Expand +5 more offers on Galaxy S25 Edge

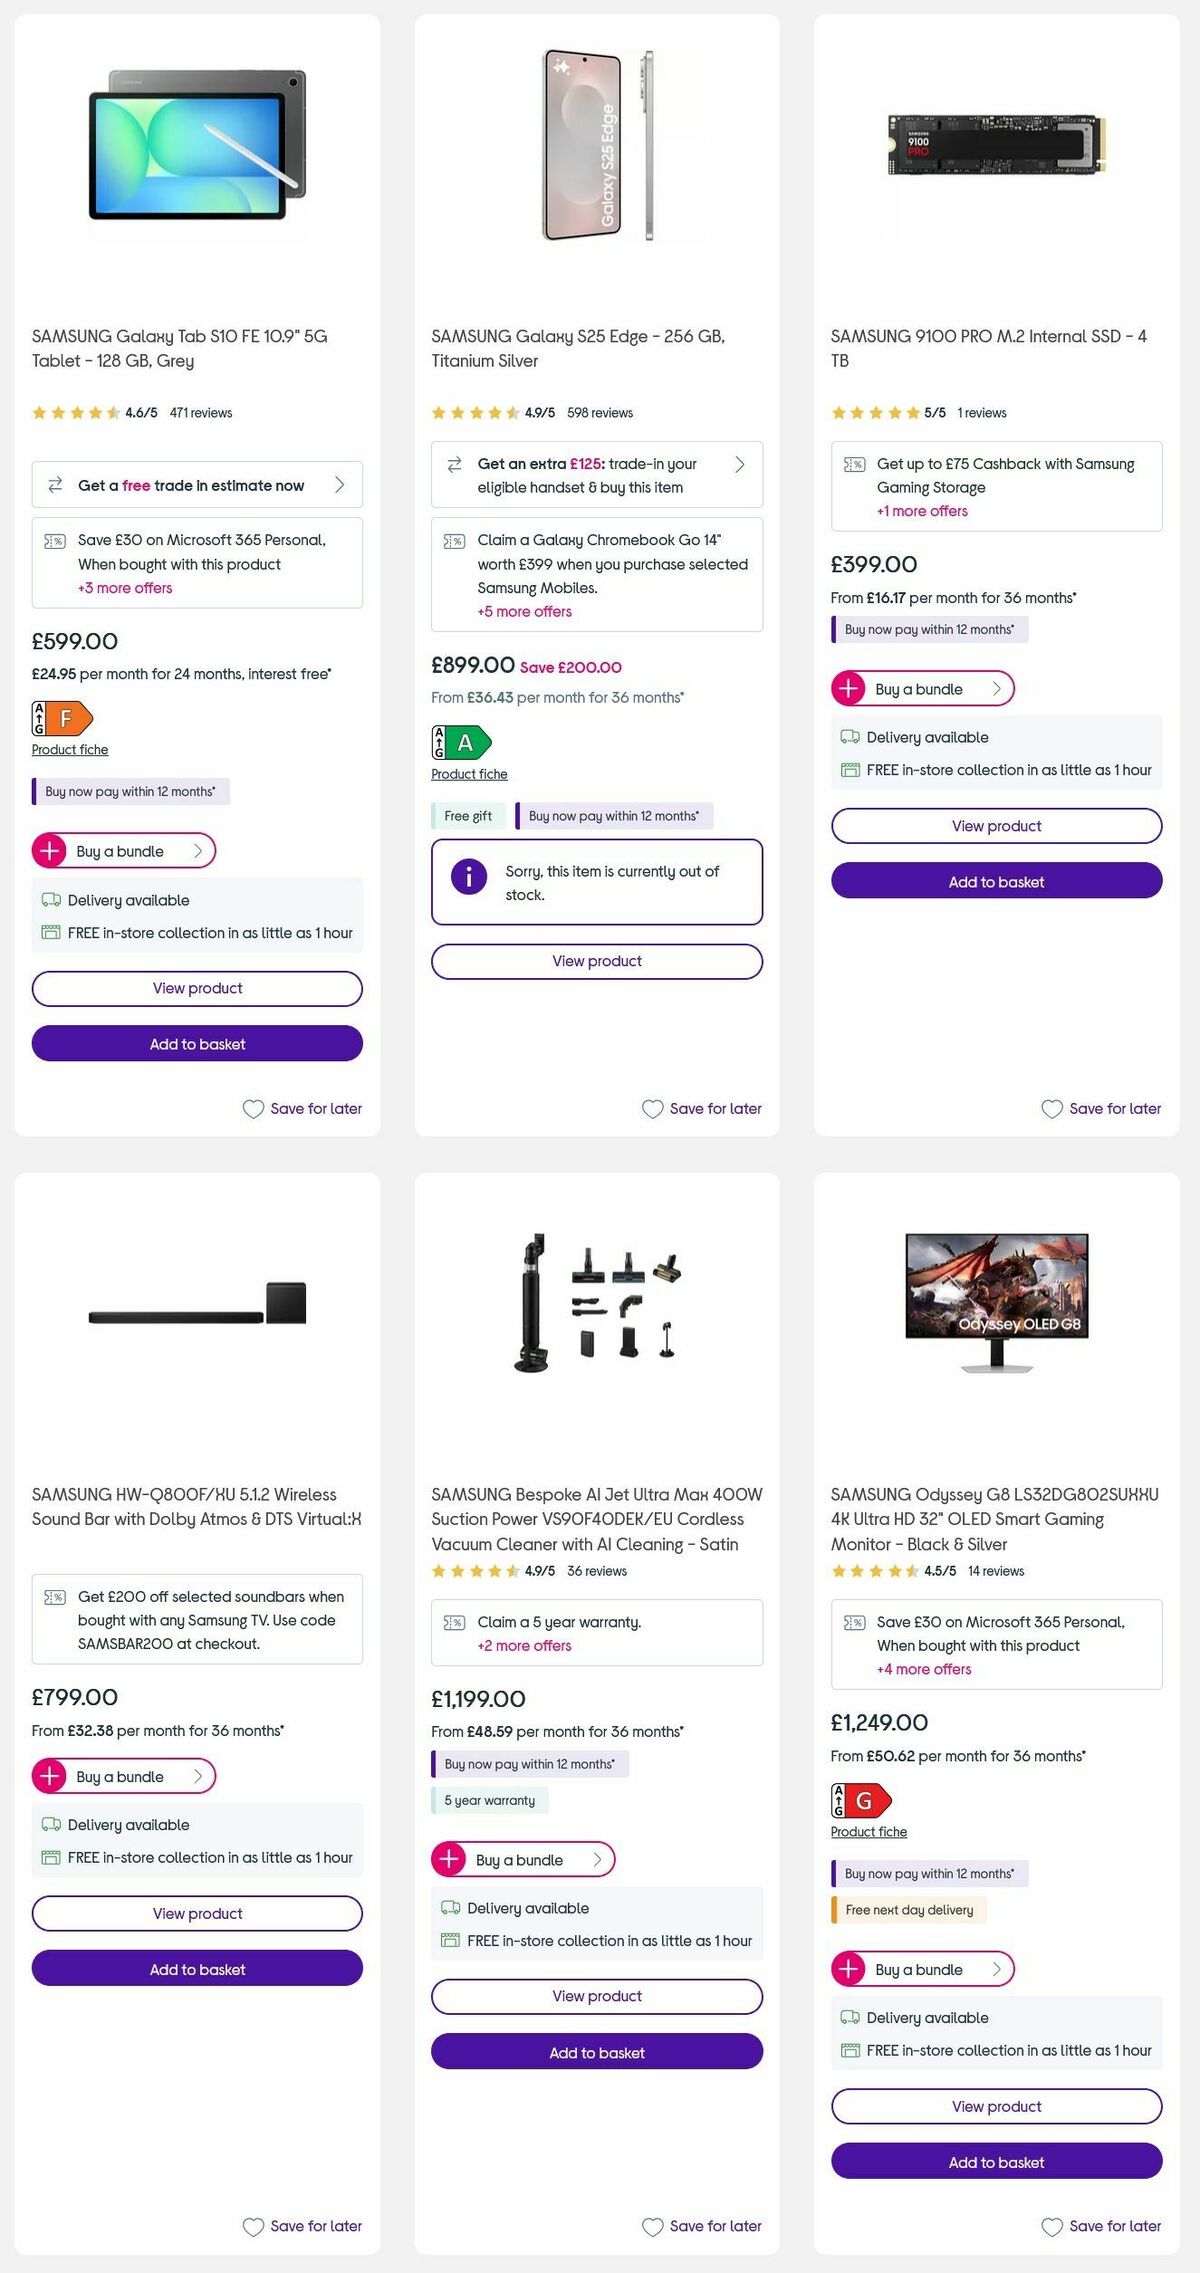click(524, 611)
